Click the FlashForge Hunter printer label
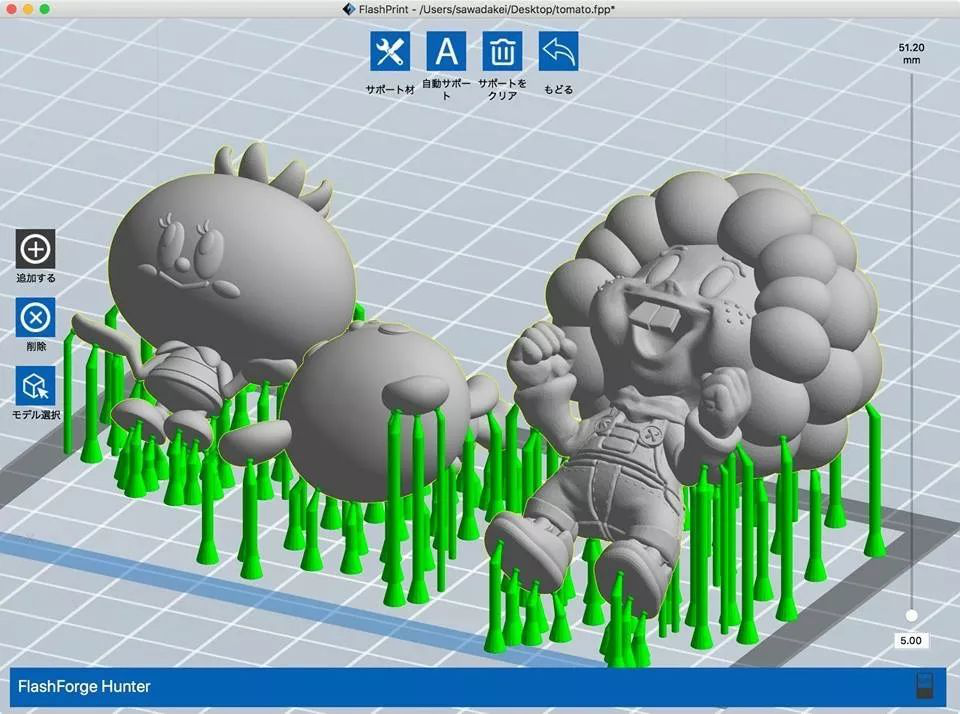Screen dimensions: 960x714 (x=84, y=686)
